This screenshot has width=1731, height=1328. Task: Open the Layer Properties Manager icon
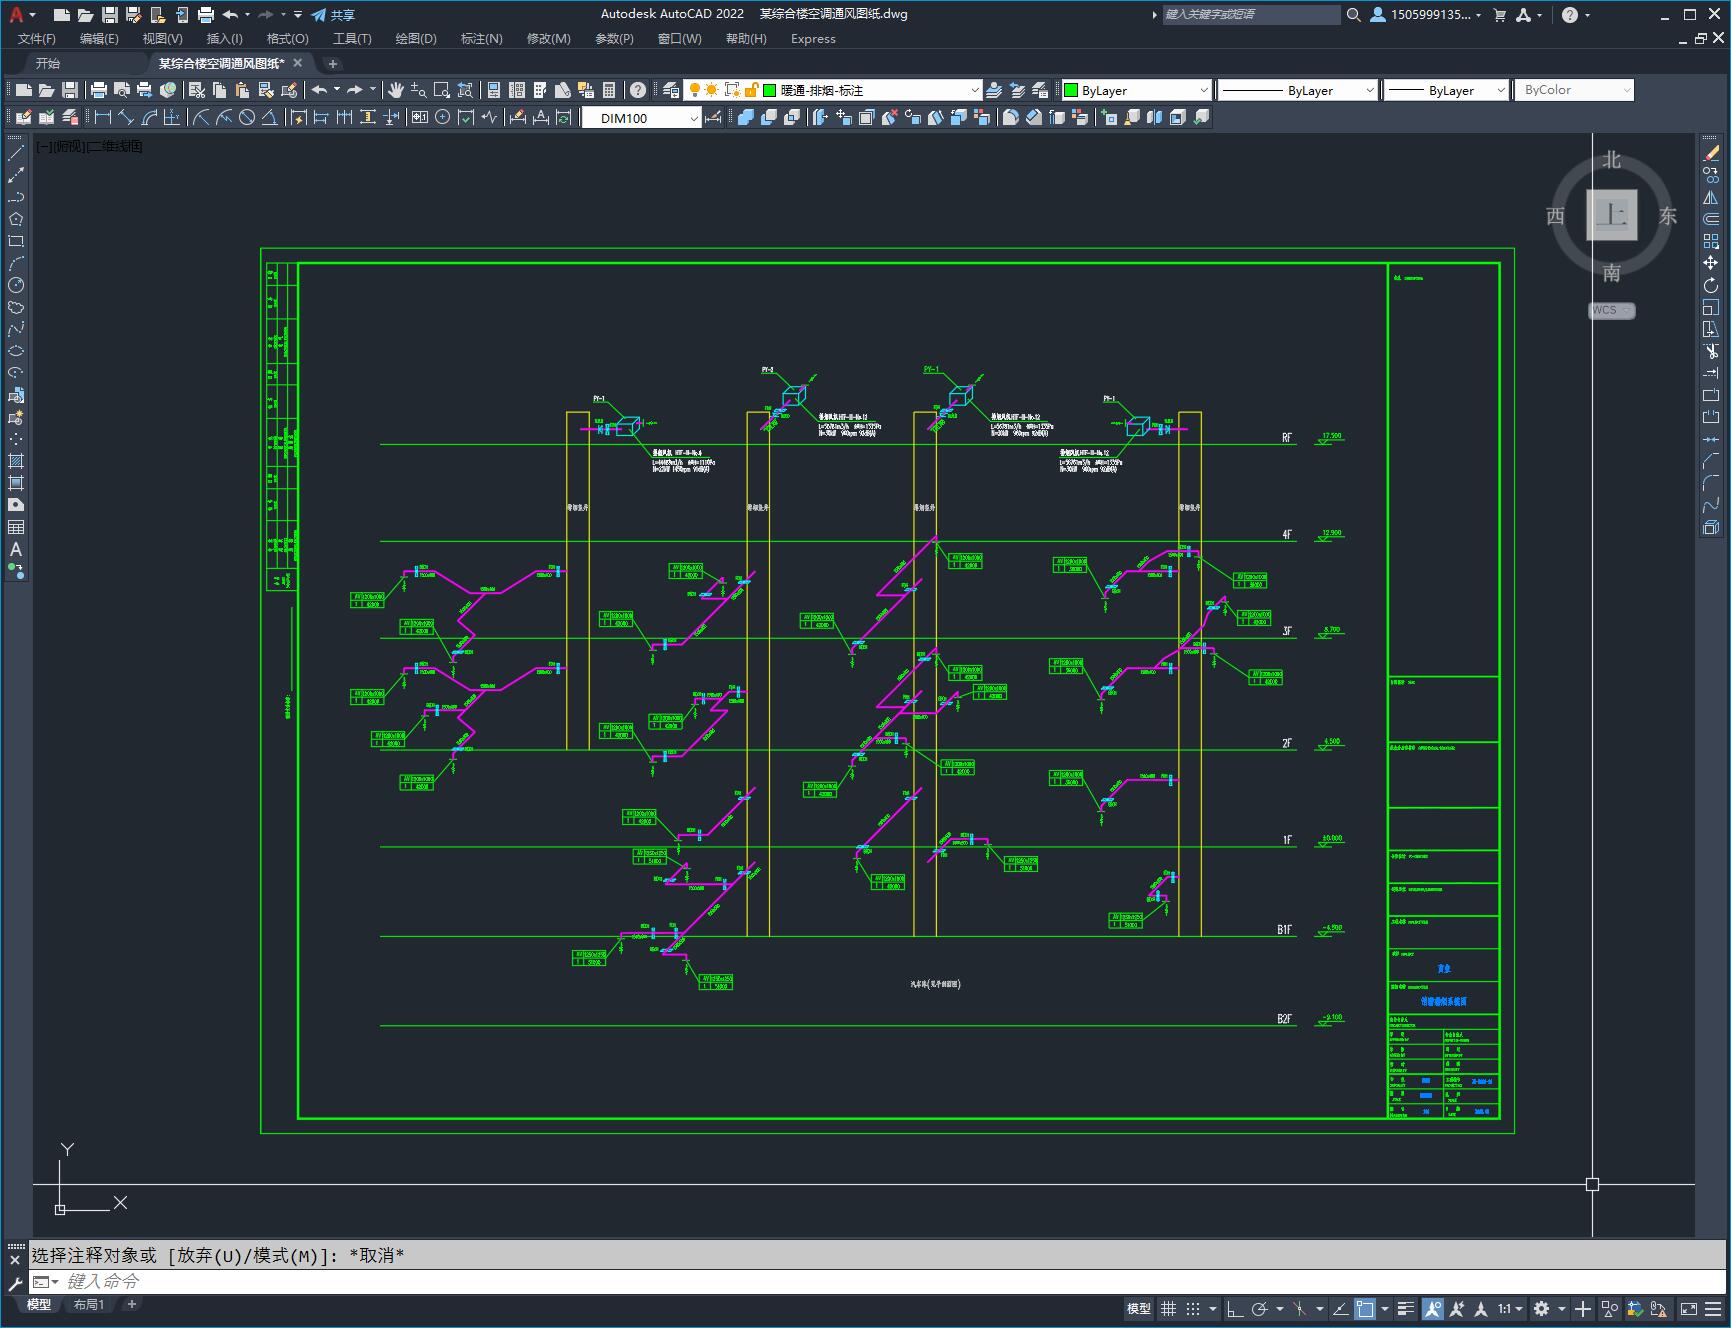671,90
